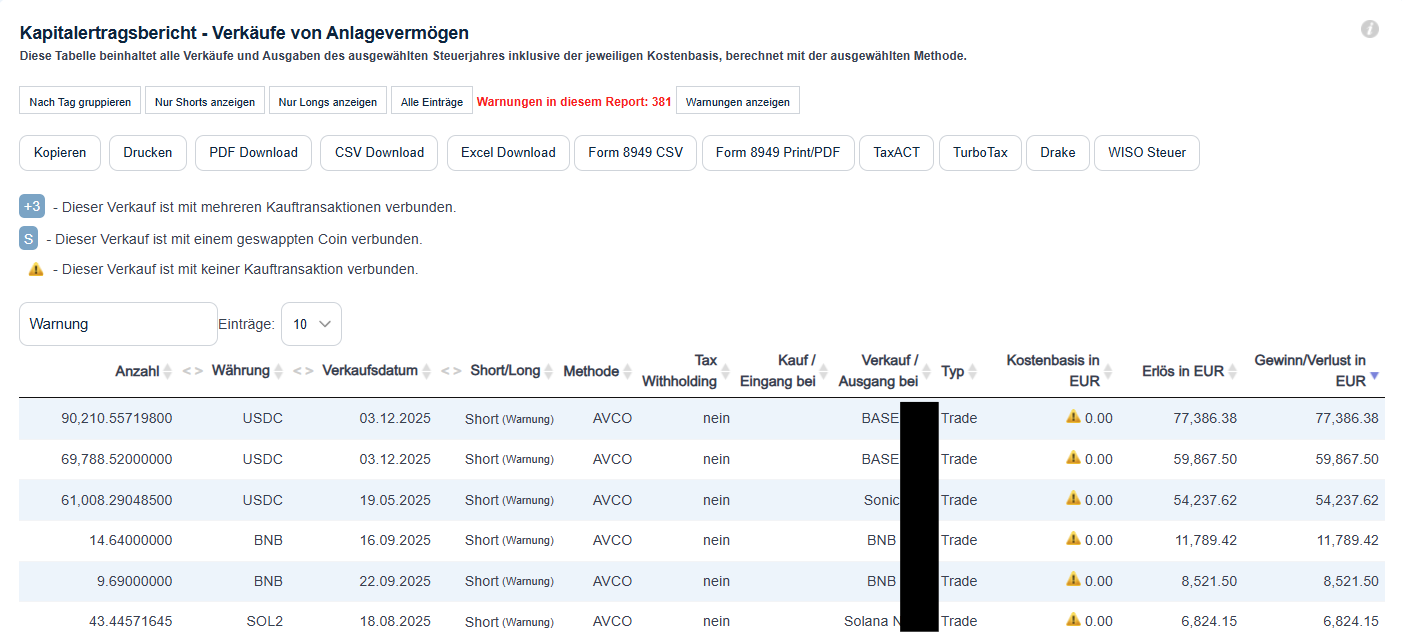The width and height of the screenshot is (1402, 641).
Task: Click the column swap arrows between Anzahl and Währung
Action: (192, 370)
